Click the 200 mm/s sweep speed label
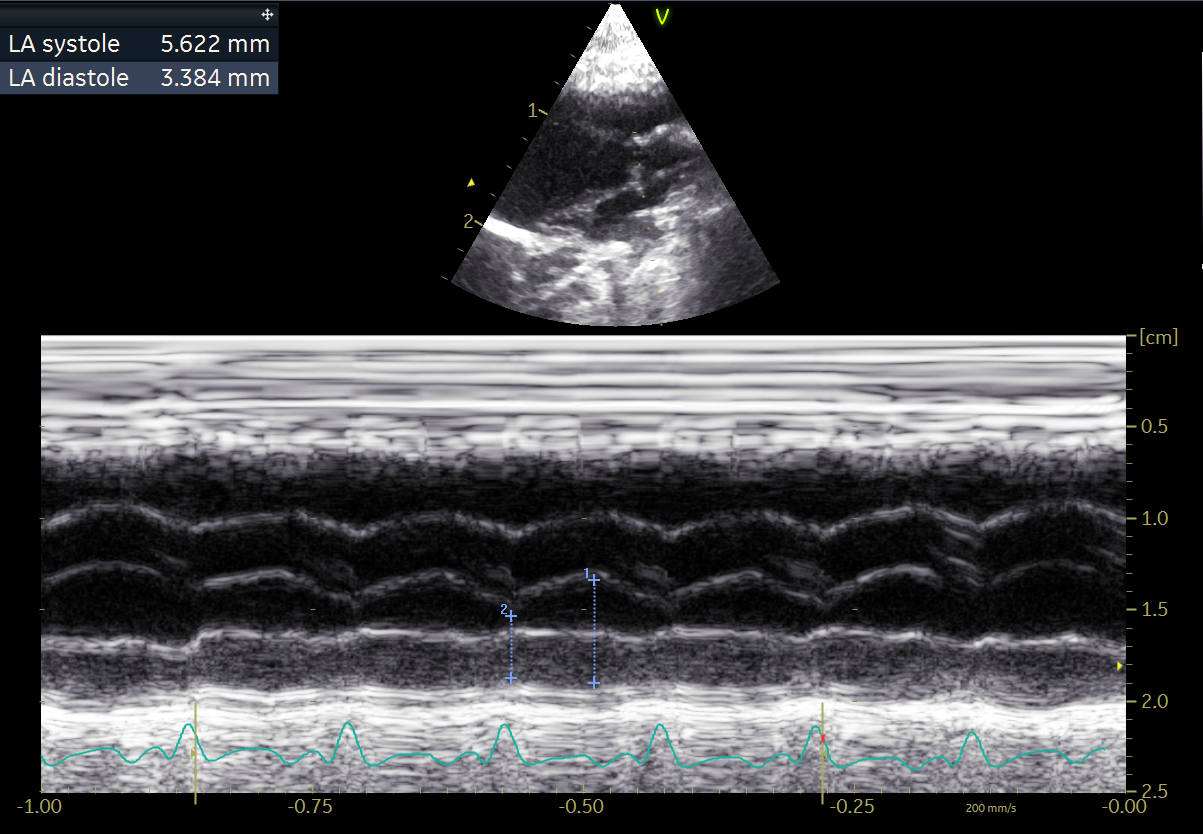The image size is (1203, 834). (991, 807)
